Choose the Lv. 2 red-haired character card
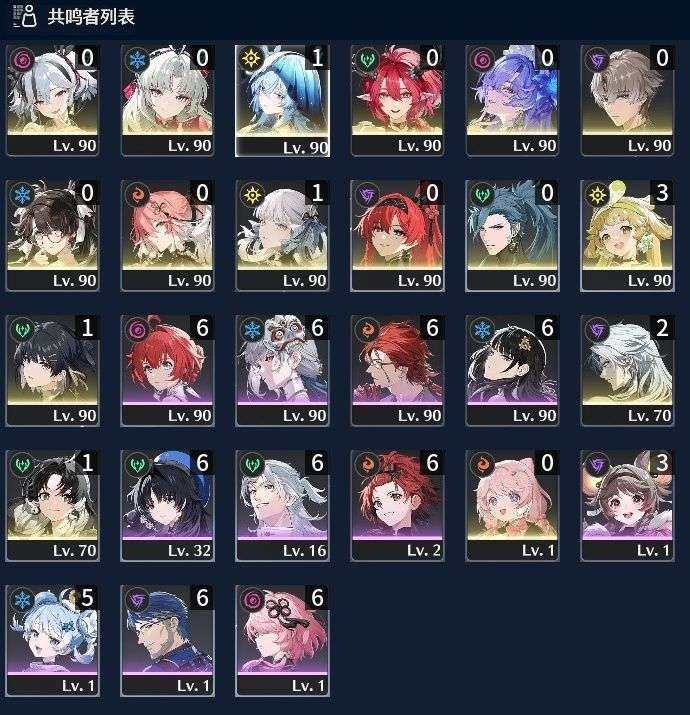 (397, 506)
